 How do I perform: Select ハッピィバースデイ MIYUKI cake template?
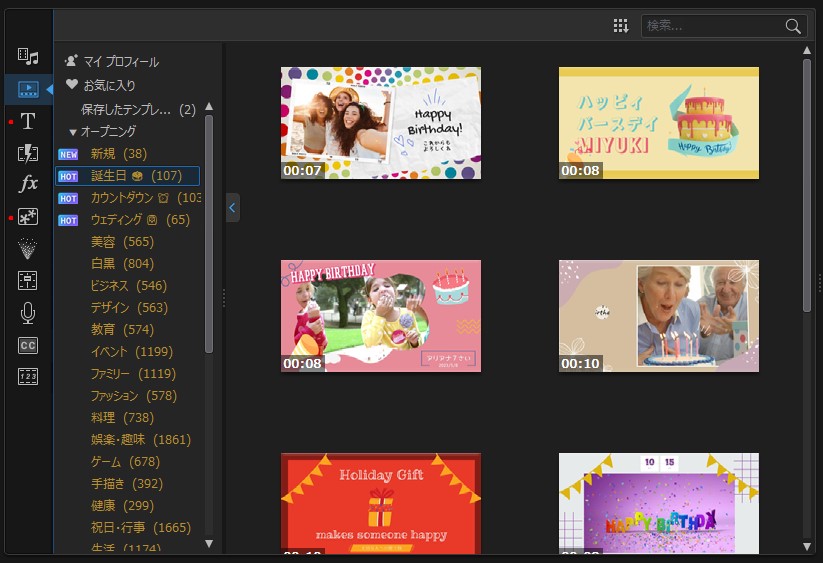pos(659,123)
